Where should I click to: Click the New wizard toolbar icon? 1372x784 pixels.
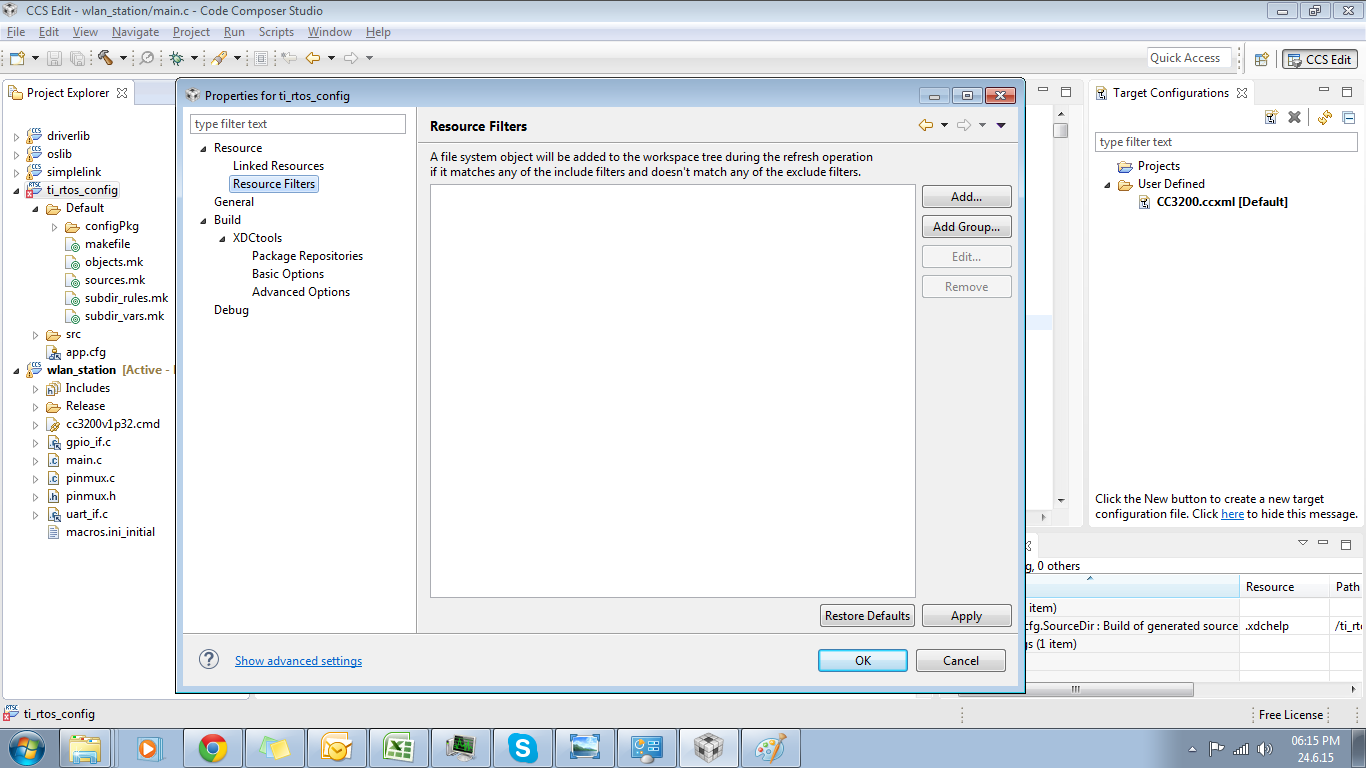coord(17,58)
